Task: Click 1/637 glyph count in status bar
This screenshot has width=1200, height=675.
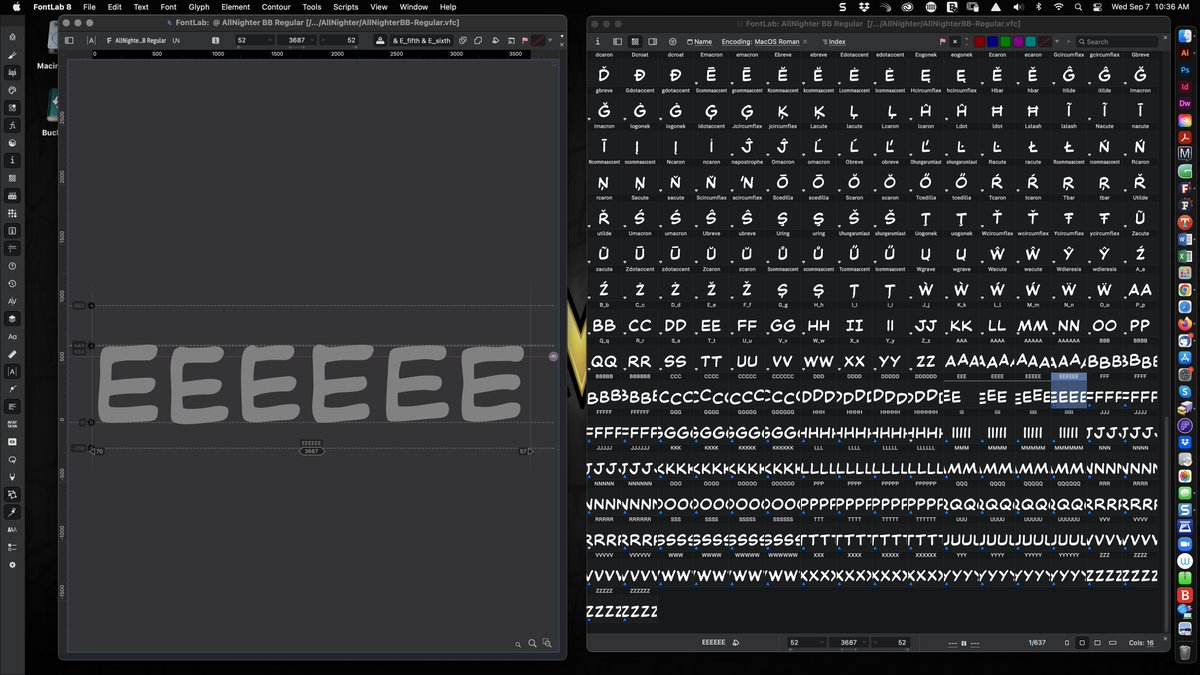Action: coord(1038,642)
